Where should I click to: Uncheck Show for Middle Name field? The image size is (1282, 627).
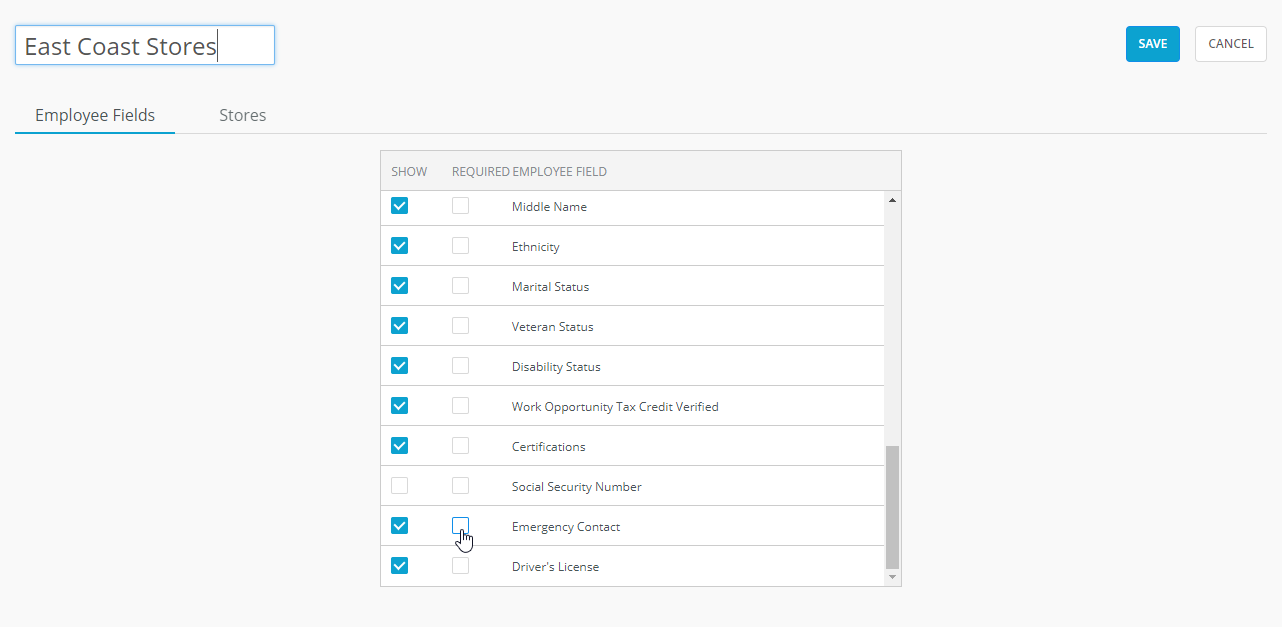tap(399, 206)
